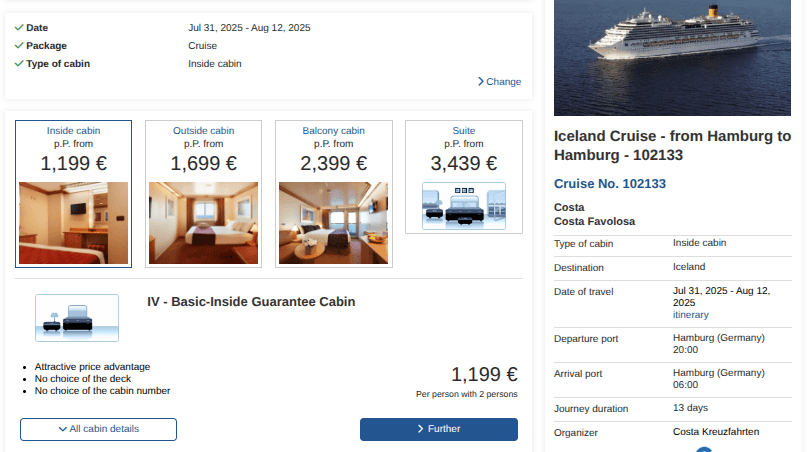View the Inside cabin room photo
The width and height of the screenshot is (807, 452).
(73, 223)
